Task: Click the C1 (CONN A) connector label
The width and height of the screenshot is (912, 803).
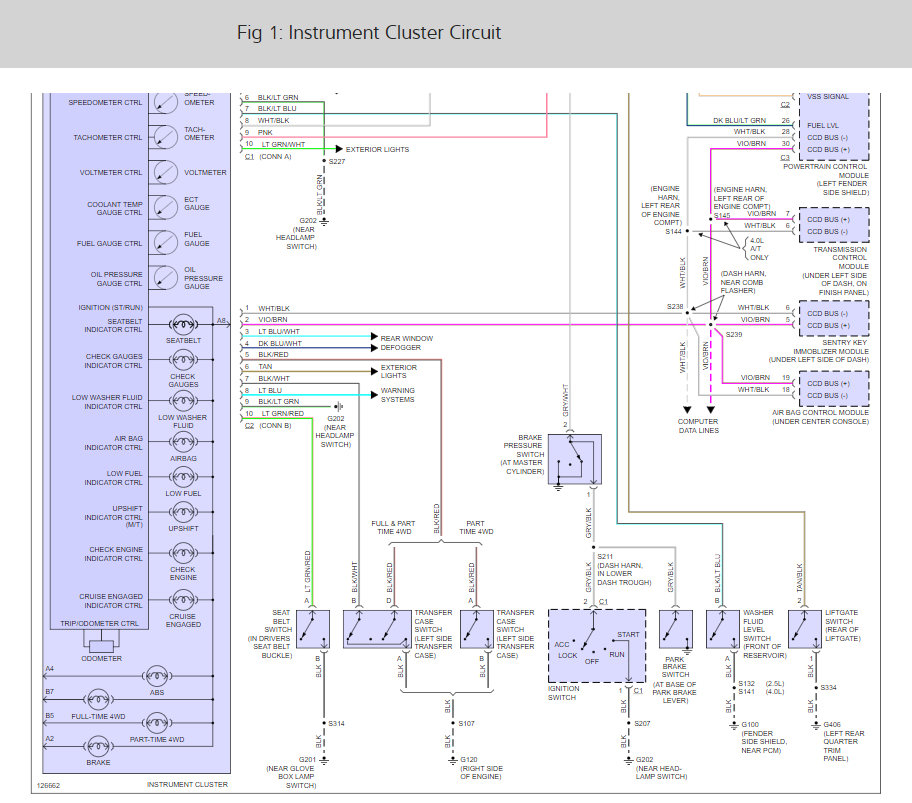Action: [268, 156]
